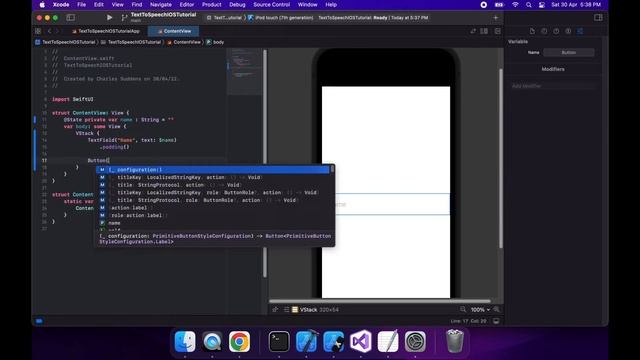Show the History inspector
The width and height of the screenshot is (640, 360).
[x=544, y=31]
